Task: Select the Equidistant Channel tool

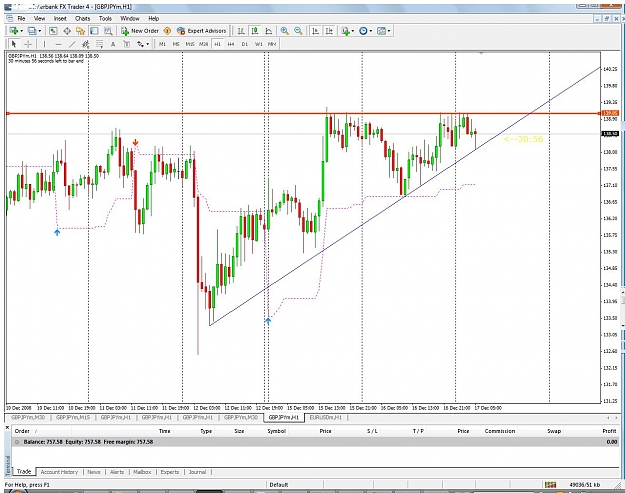Action: (85, 44)
